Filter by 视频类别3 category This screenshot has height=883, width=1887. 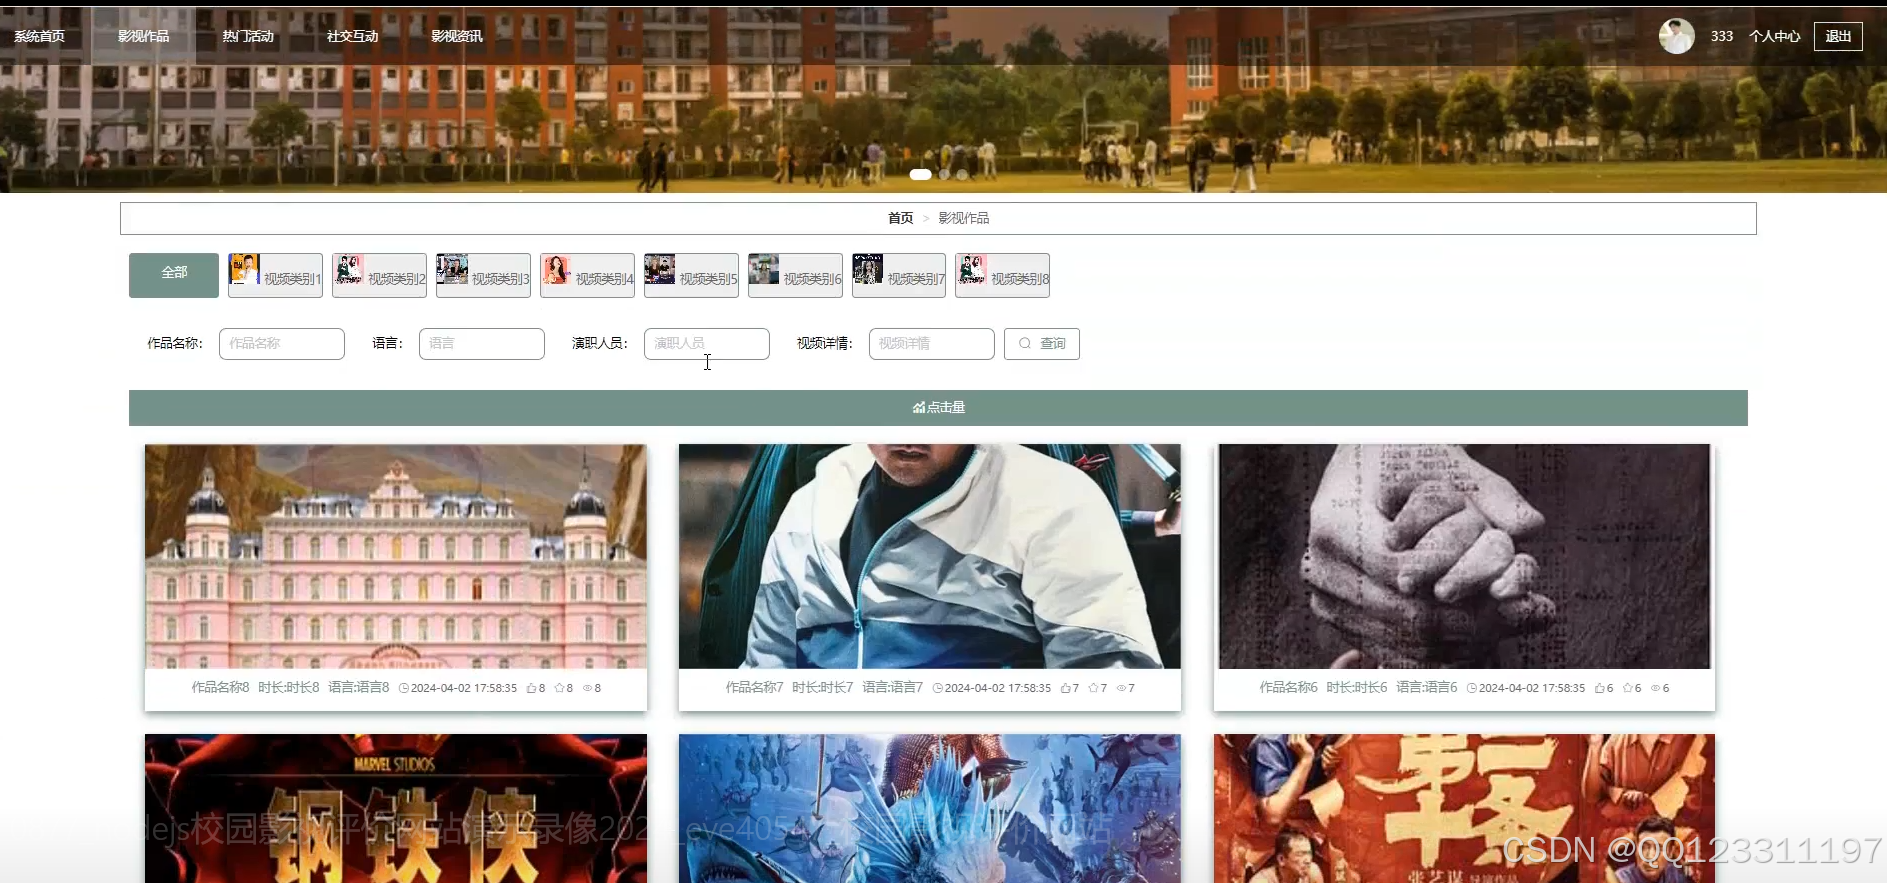pos(483,275)
